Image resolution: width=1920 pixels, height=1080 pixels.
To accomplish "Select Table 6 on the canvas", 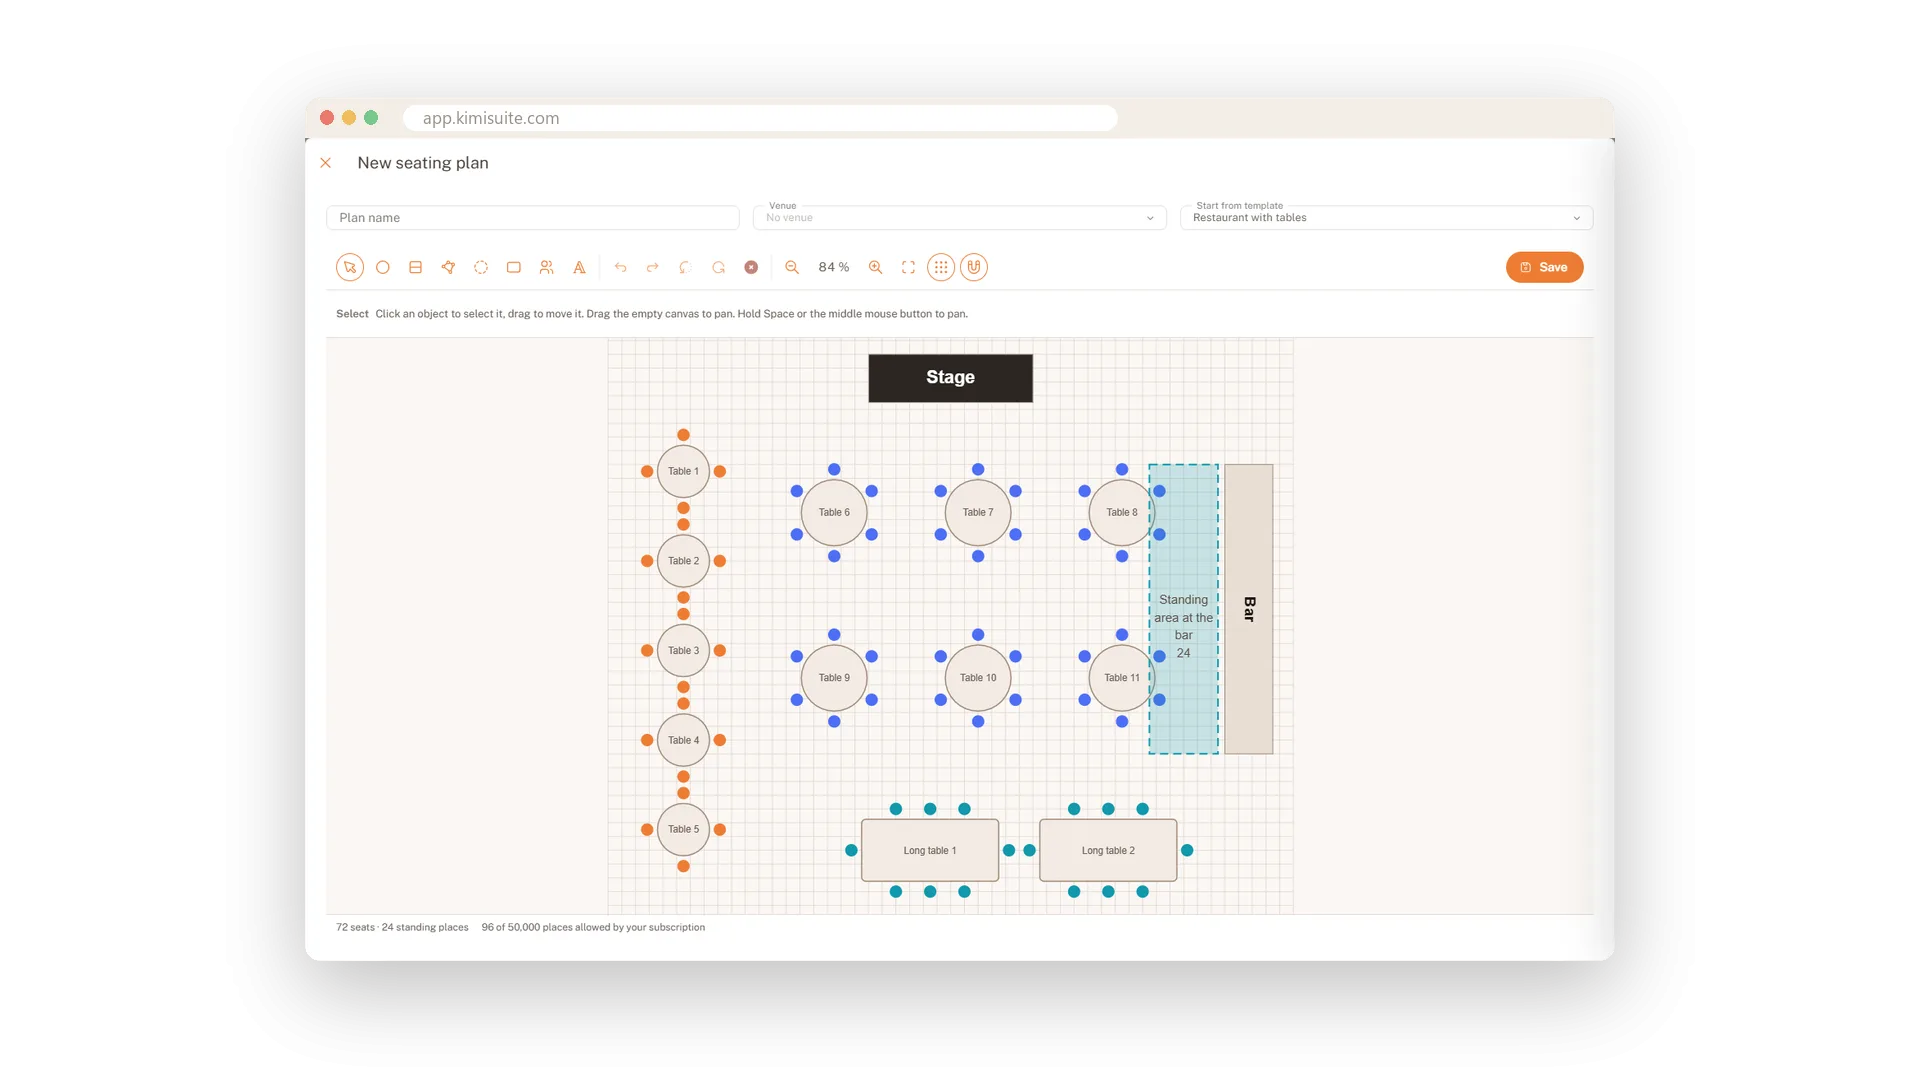I will point(834,512).
